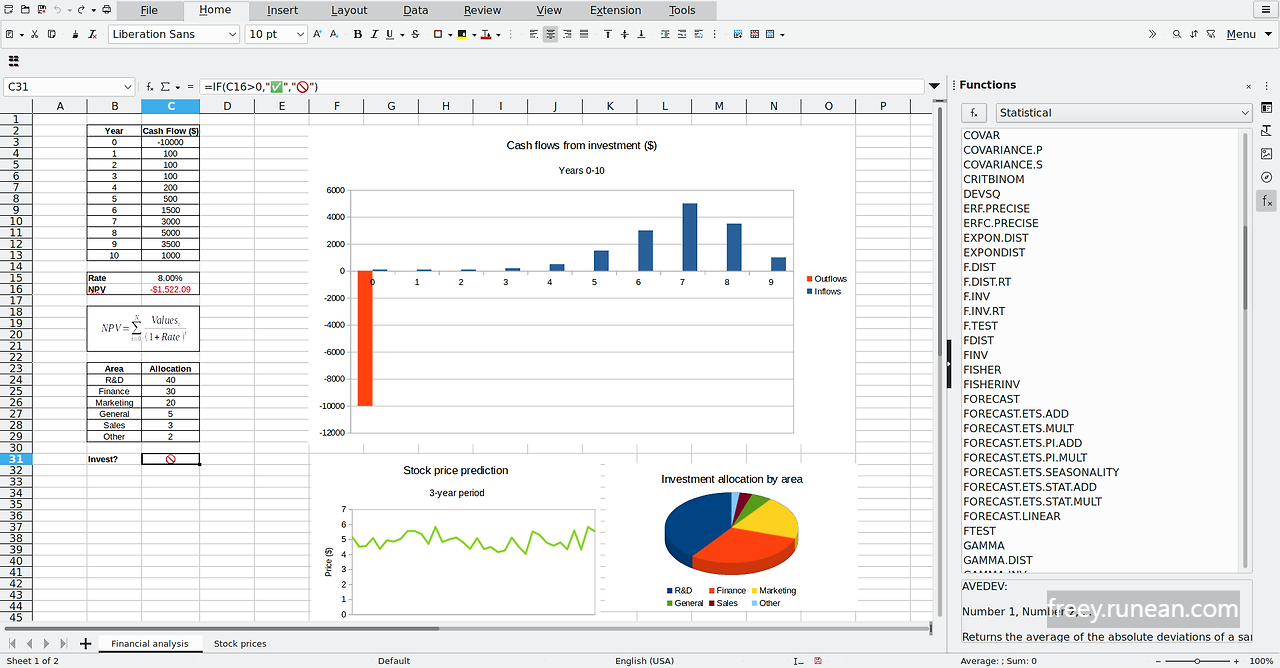Click the Undo icon
This screenshot has height=668, width=1280.
pos(58,8)
